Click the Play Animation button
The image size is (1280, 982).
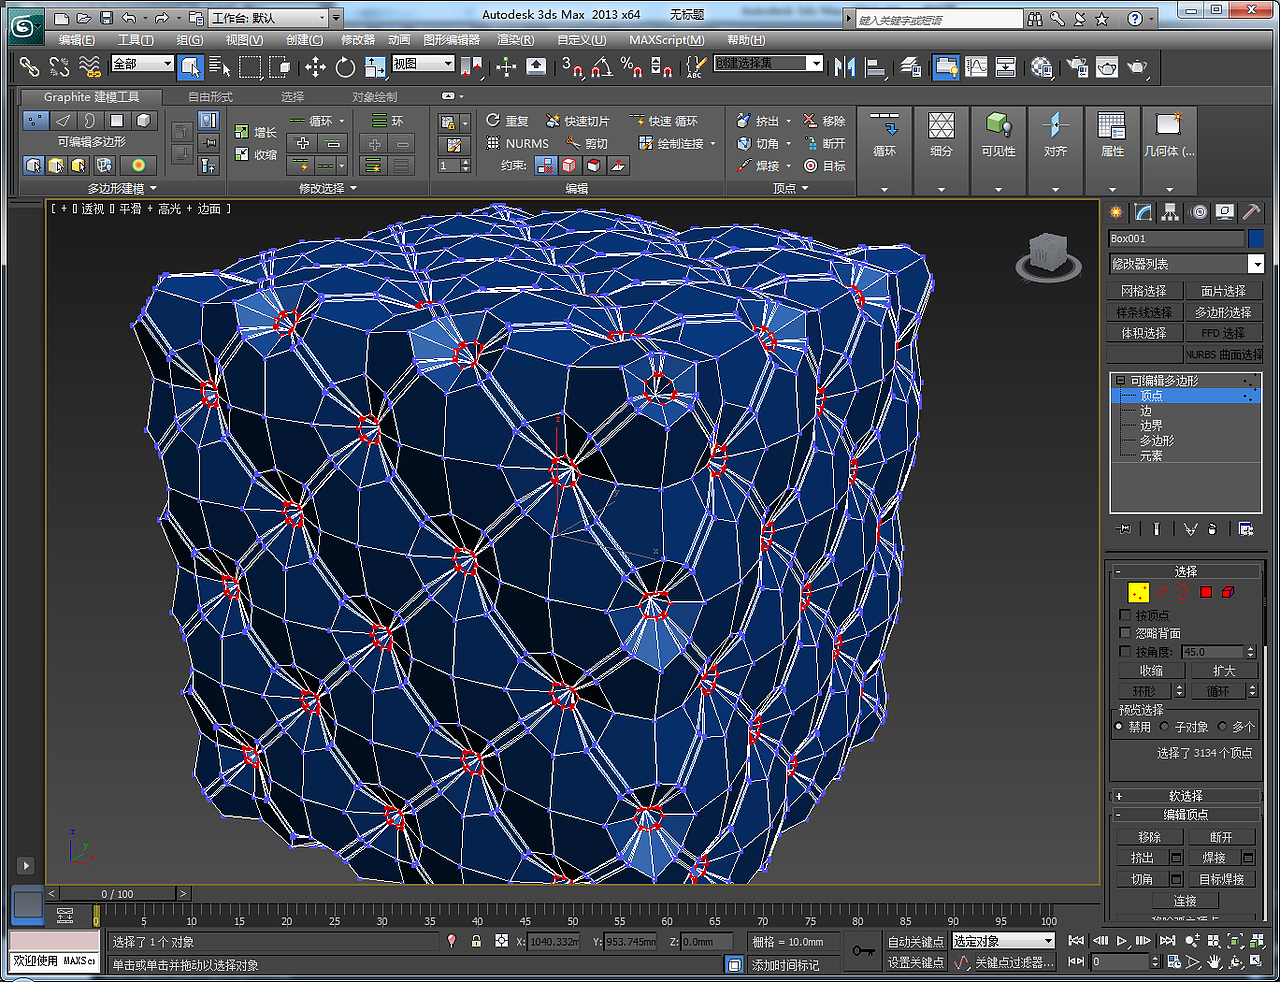tap(1122, 941)
